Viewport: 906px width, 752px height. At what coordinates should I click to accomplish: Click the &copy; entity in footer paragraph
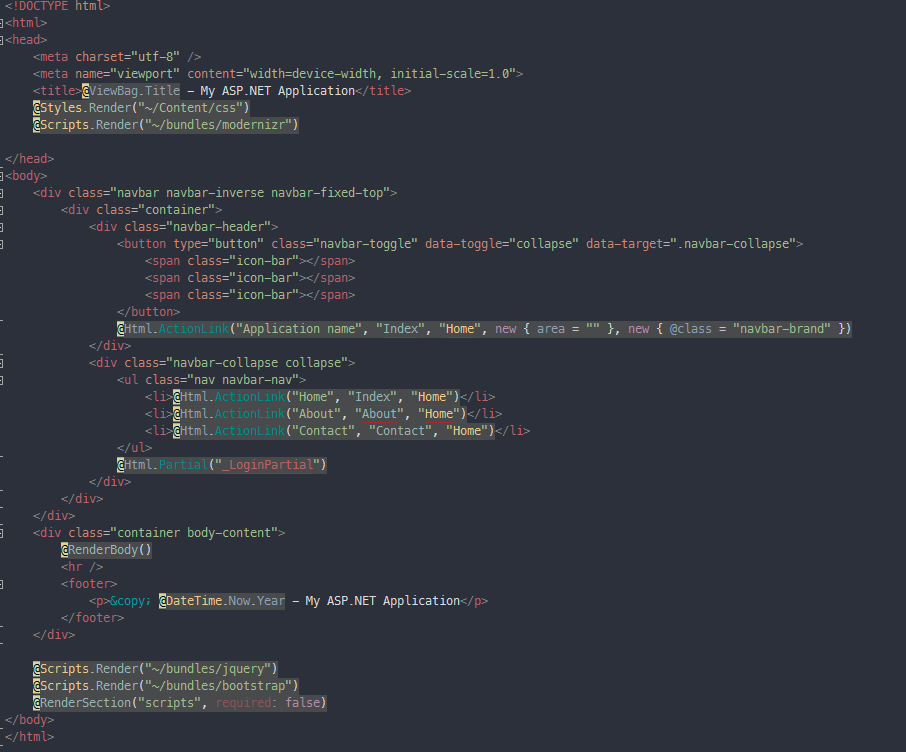[x=131, y=601]
